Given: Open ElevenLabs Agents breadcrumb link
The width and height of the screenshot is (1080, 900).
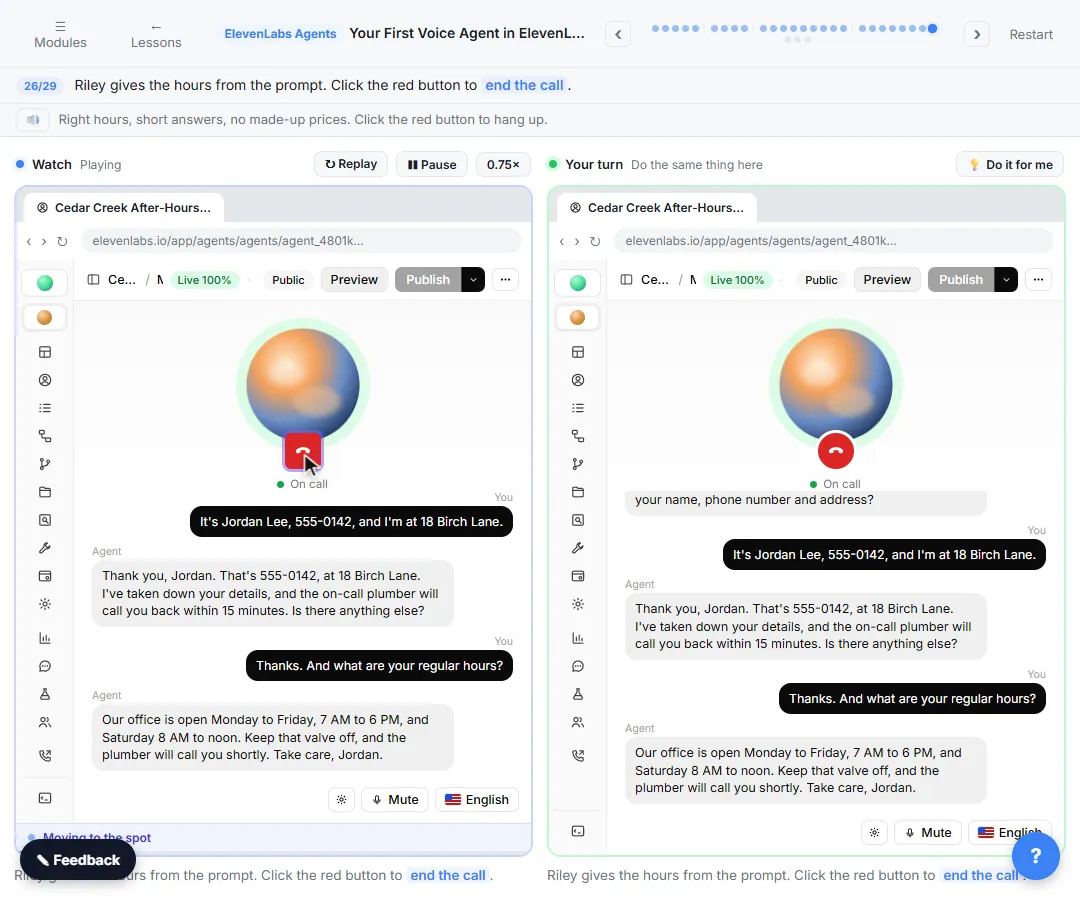Looking at the screenshot, I should (x=280, y=34).
